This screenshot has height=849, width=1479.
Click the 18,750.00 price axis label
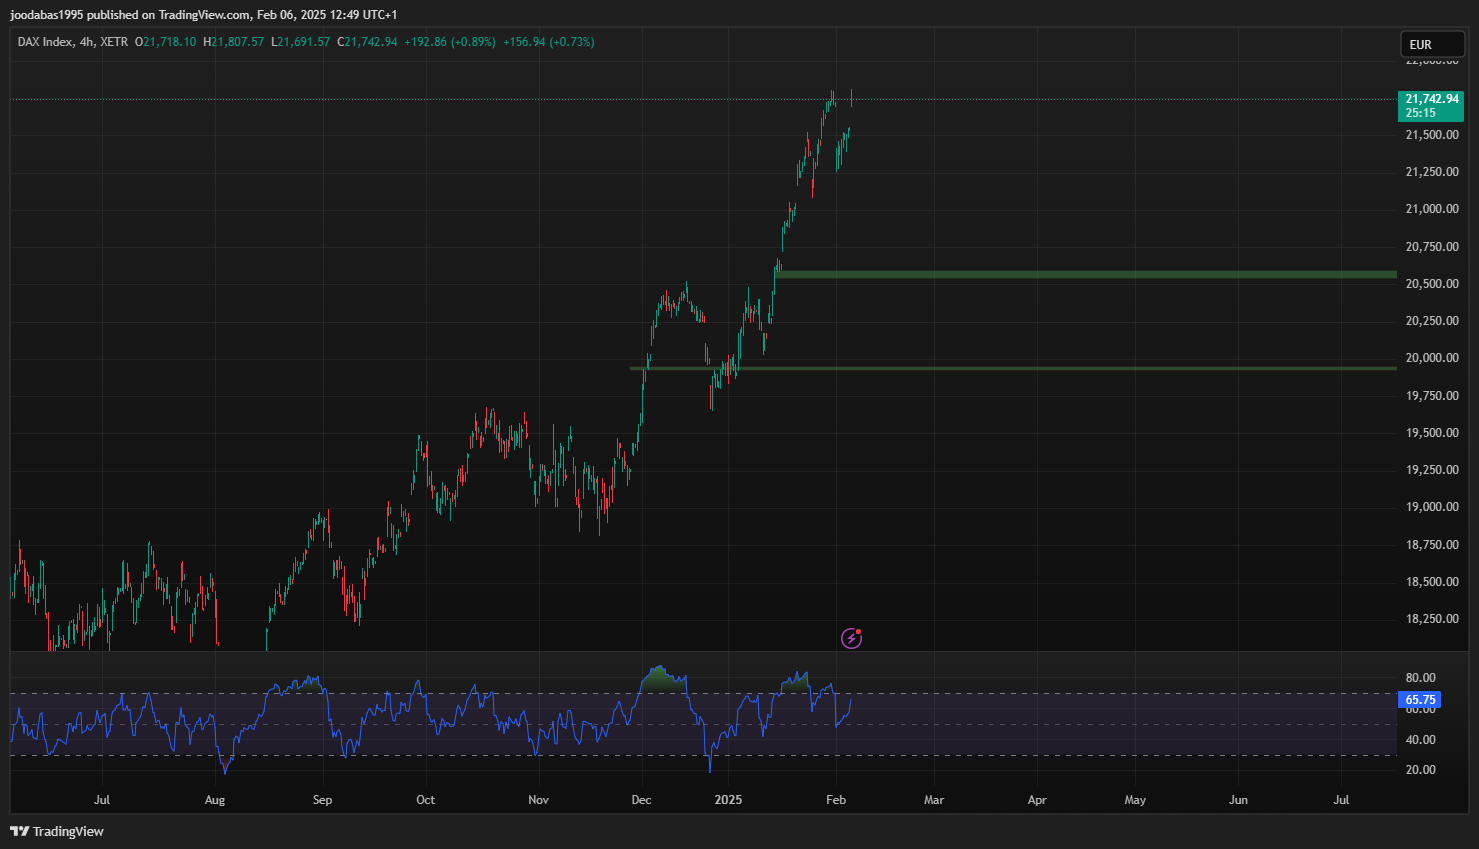pyautogui.click(x=1432, y=545)
